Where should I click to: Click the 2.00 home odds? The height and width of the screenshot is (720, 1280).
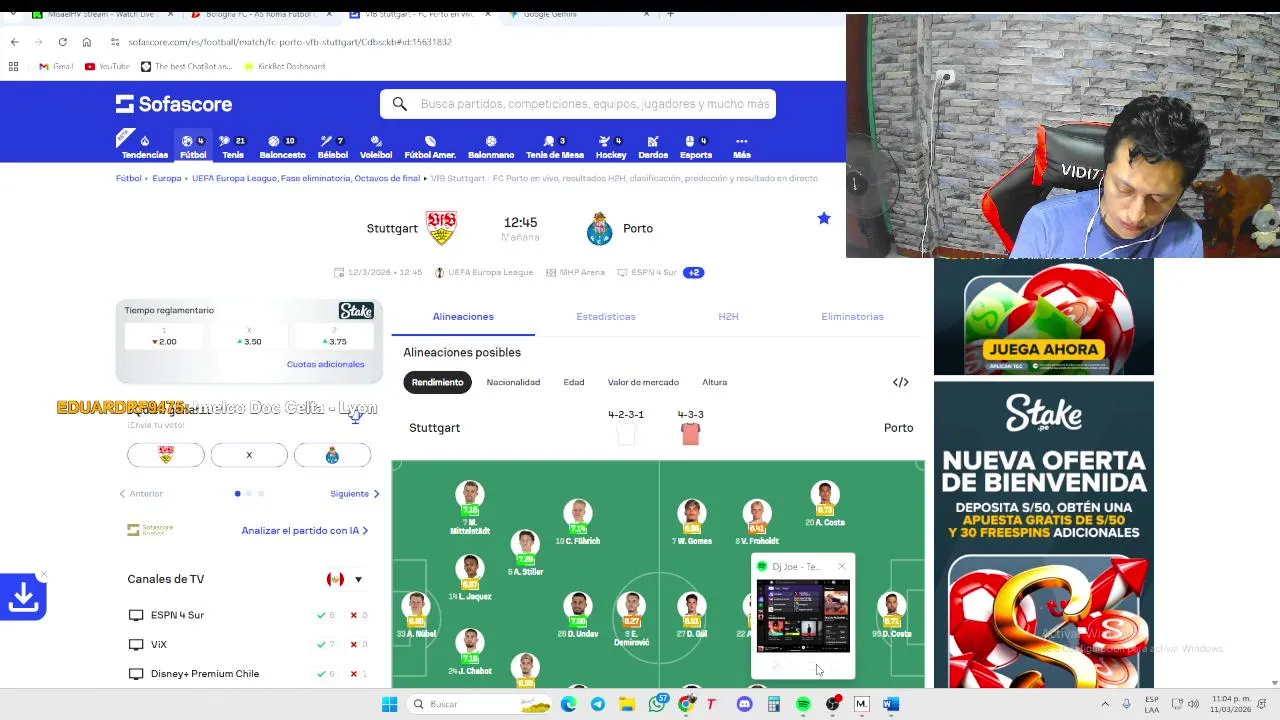164,337
